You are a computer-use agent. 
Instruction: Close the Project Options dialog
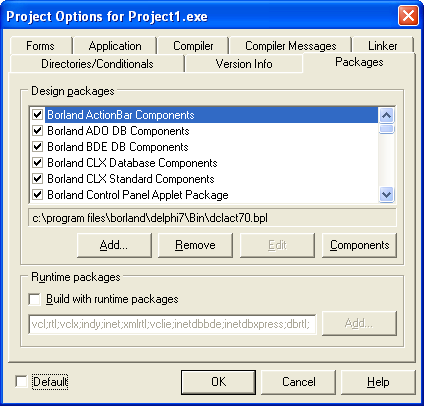(x=408, y=16)
